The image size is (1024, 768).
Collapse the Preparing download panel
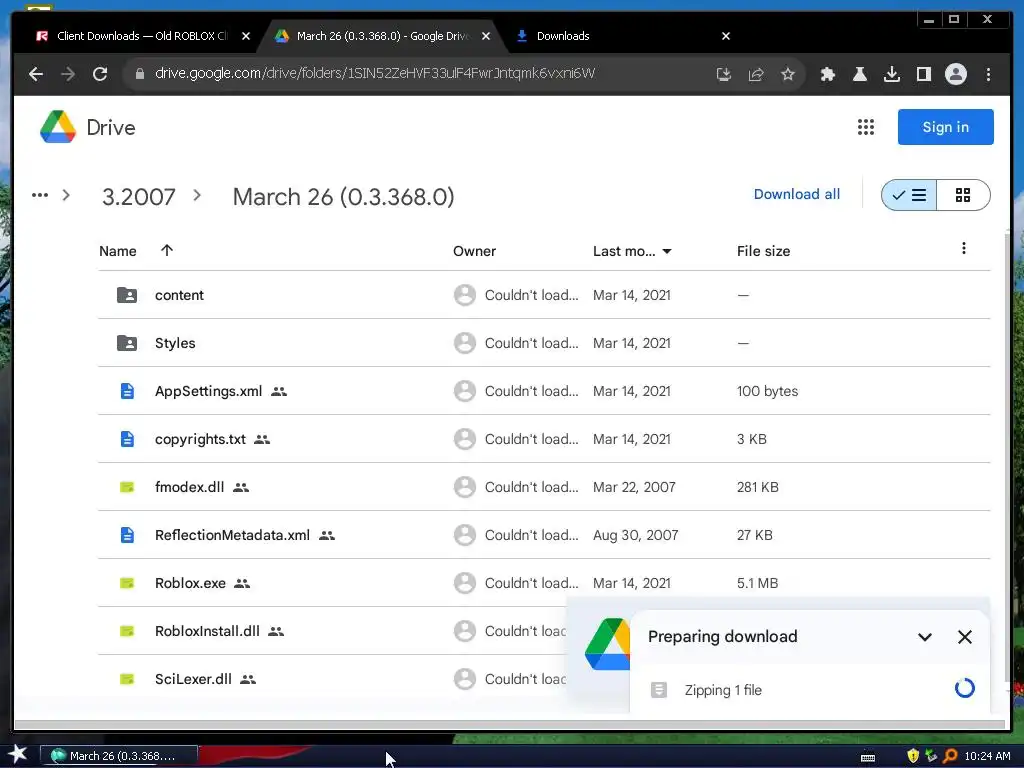click(x=925, y=637)
